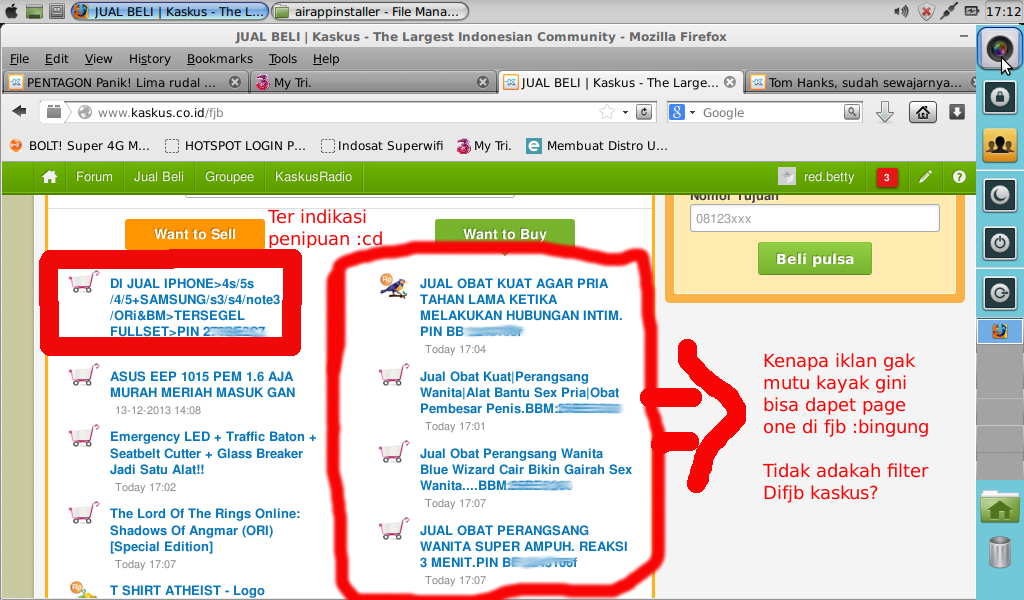Open the bookmarks menu icon beside home
1024x600 pixels.
click(x=957, y=112)
